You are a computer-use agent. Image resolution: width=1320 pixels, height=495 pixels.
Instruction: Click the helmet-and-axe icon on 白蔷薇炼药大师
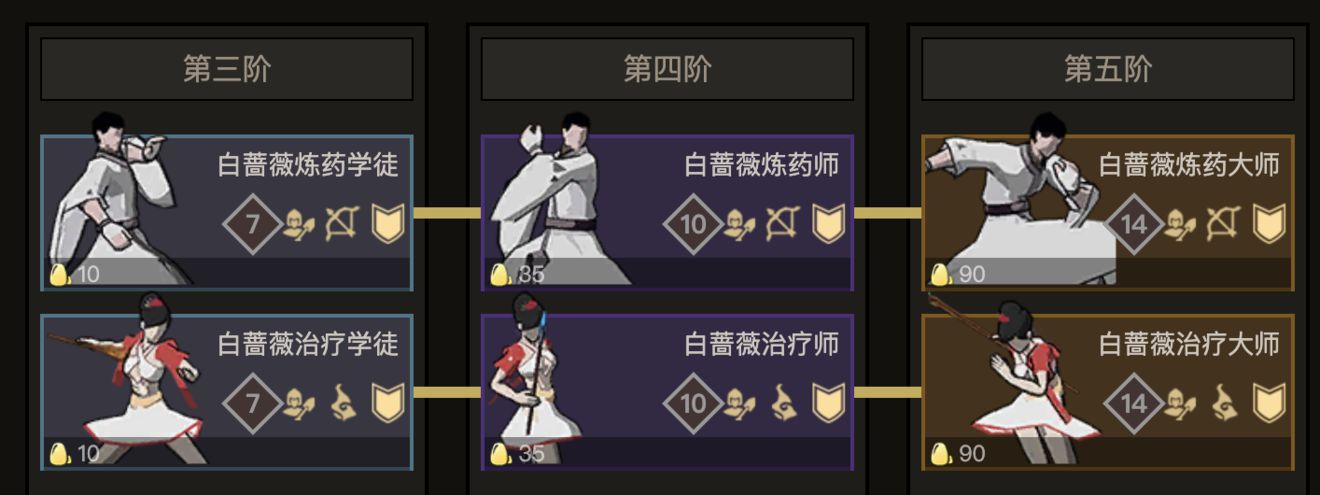[1180, 224]
